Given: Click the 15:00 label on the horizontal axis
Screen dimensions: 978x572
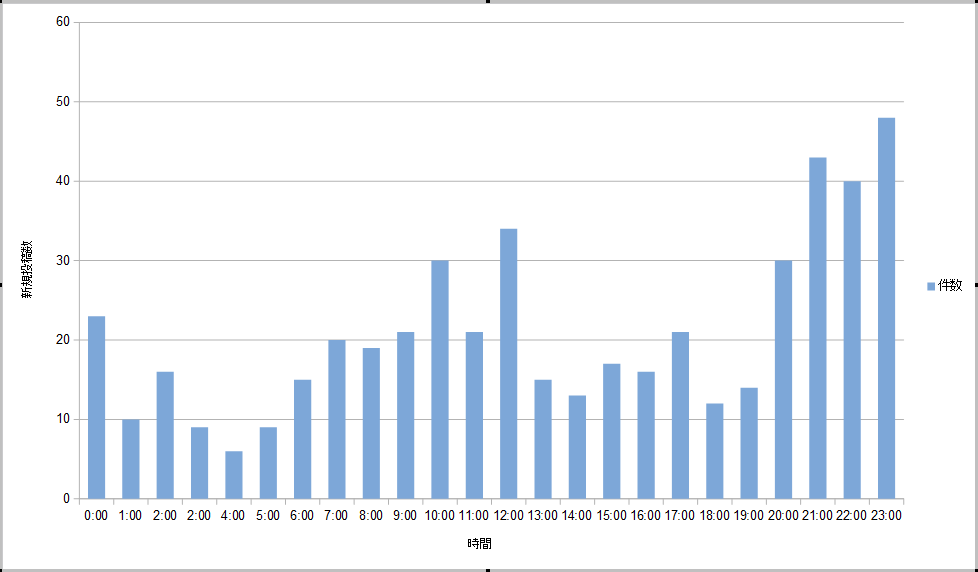Looking at the screenshot, I should pyautogui.click(x=611, y=516).
